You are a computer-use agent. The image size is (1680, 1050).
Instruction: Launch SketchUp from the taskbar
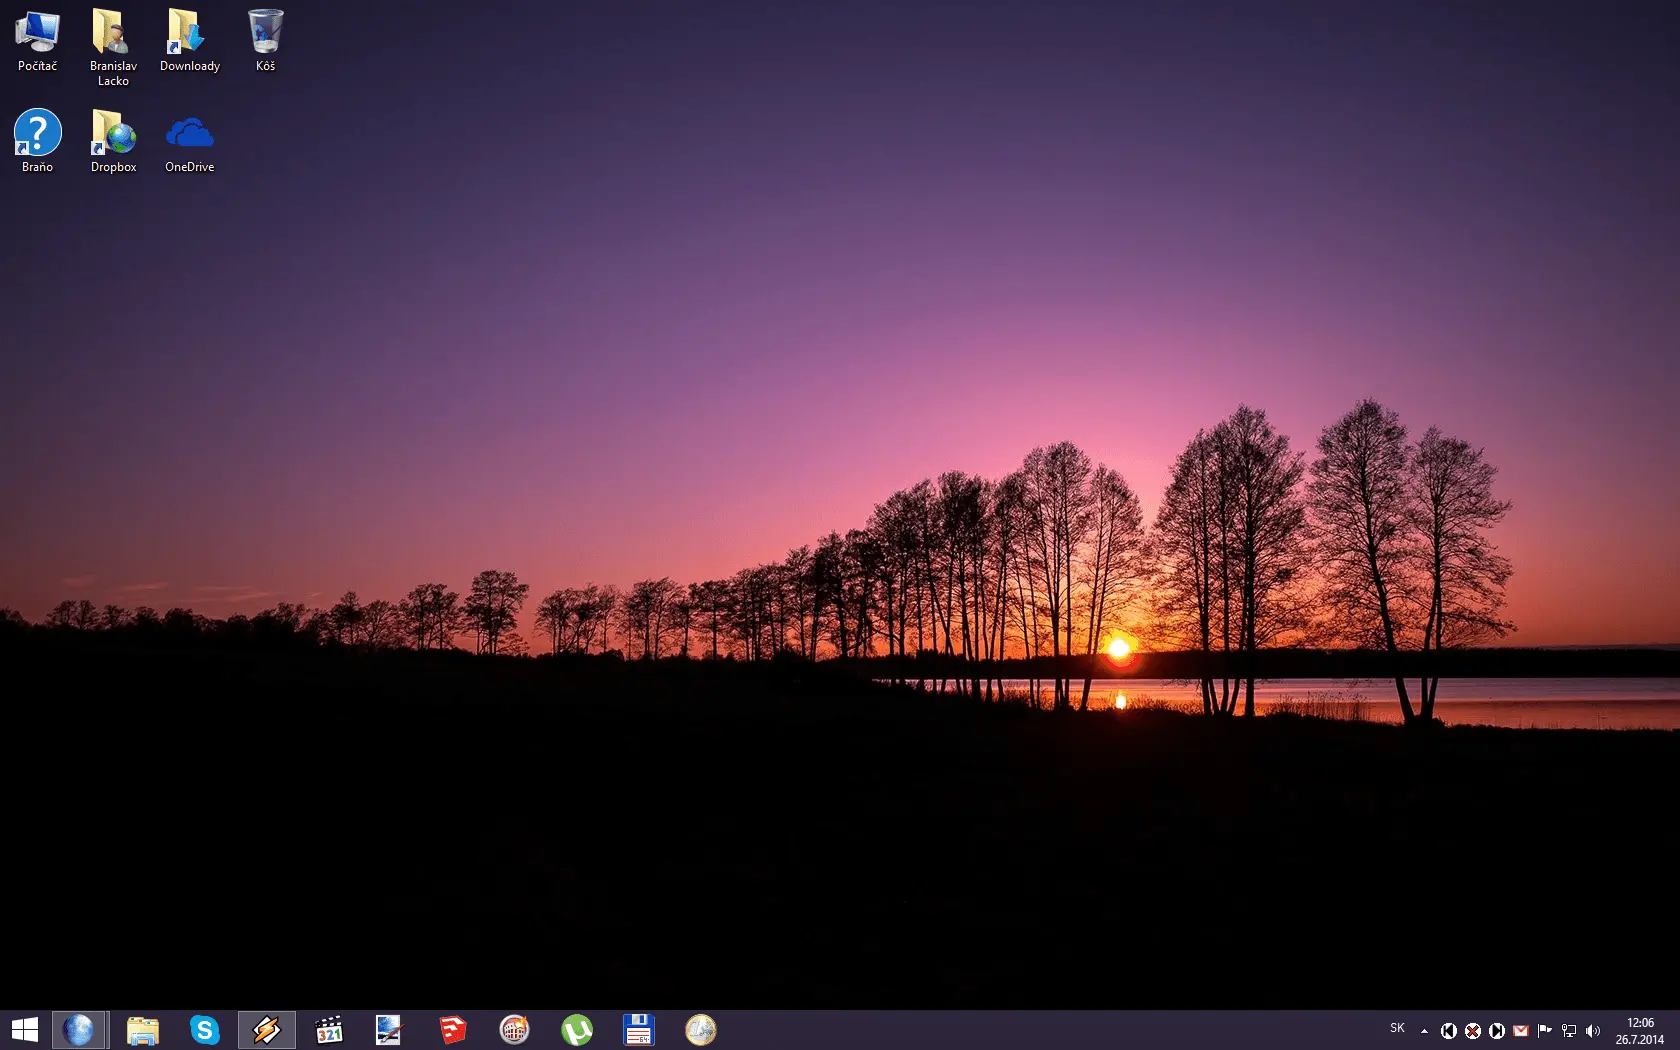[453, 1030]
